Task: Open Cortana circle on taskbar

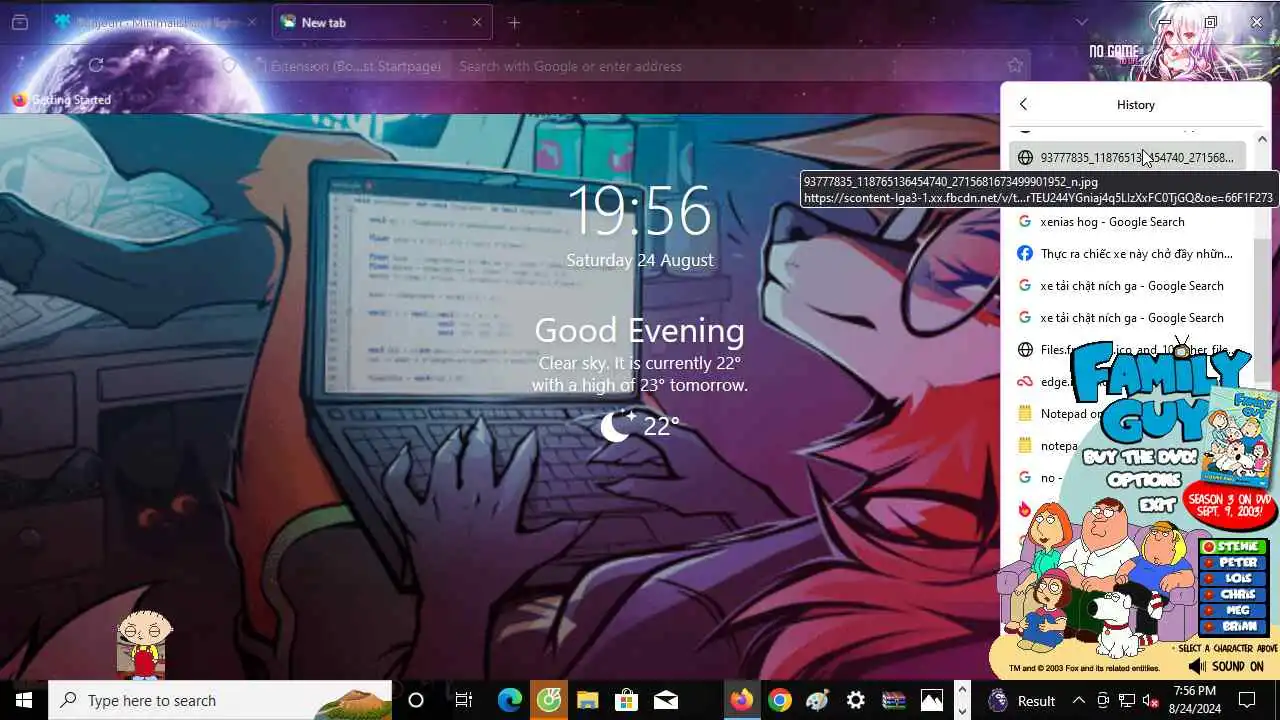Action: point(416,700)
